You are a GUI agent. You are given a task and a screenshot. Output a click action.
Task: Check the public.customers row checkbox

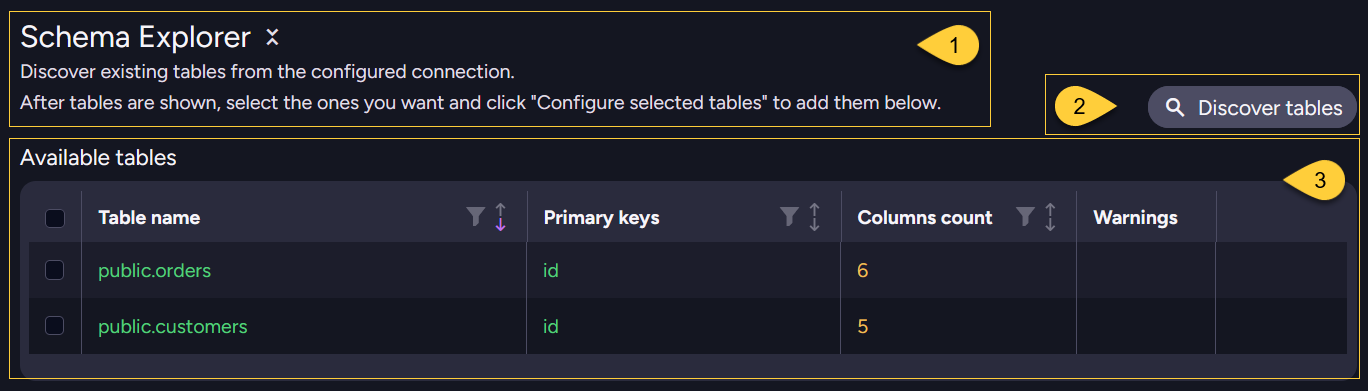click(55, 326)
